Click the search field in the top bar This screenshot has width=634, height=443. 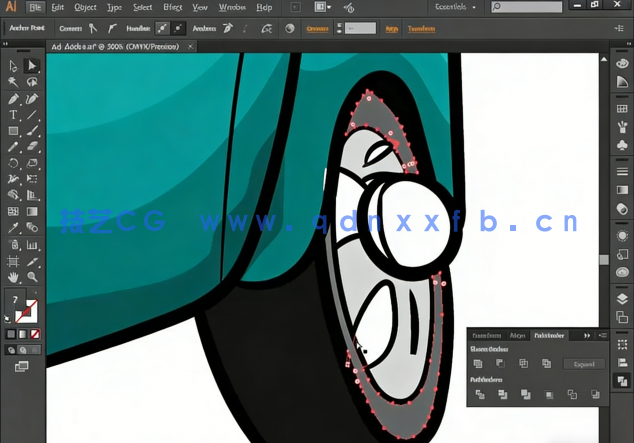[527, 6]
